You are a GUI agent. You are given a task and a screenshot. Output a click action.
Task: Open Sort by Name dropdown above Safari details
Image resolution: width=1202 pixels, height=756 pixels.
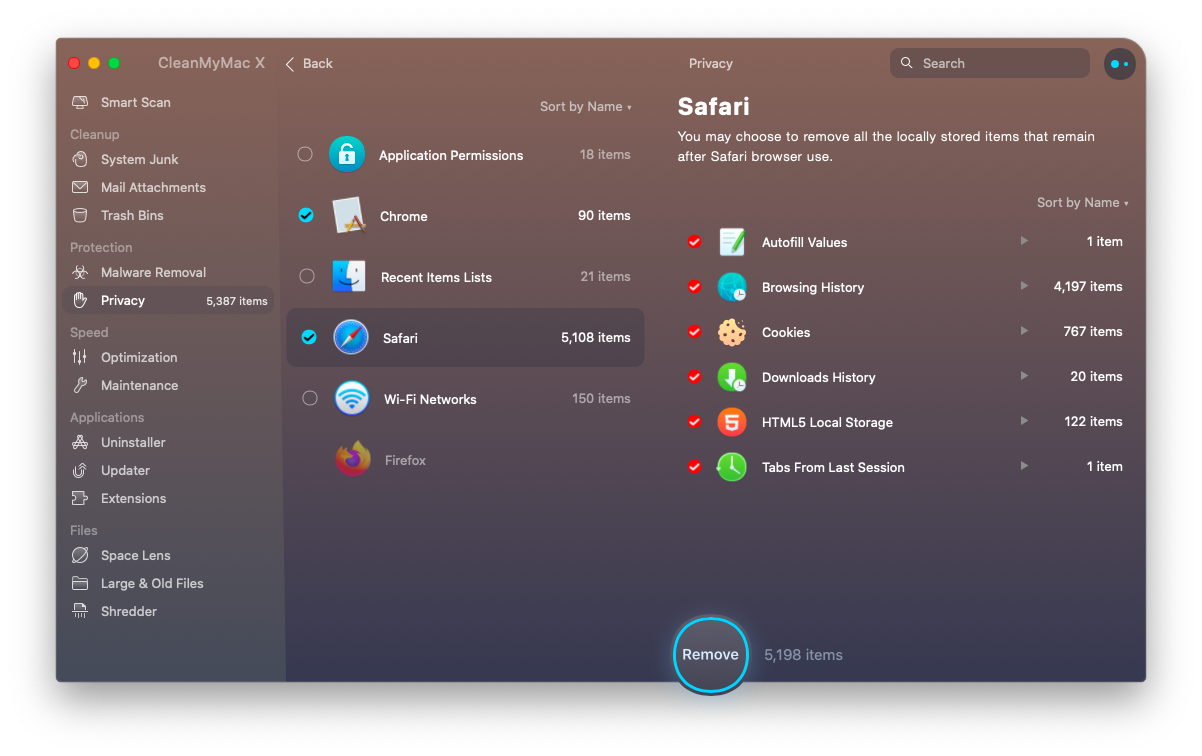point(1082,203)
